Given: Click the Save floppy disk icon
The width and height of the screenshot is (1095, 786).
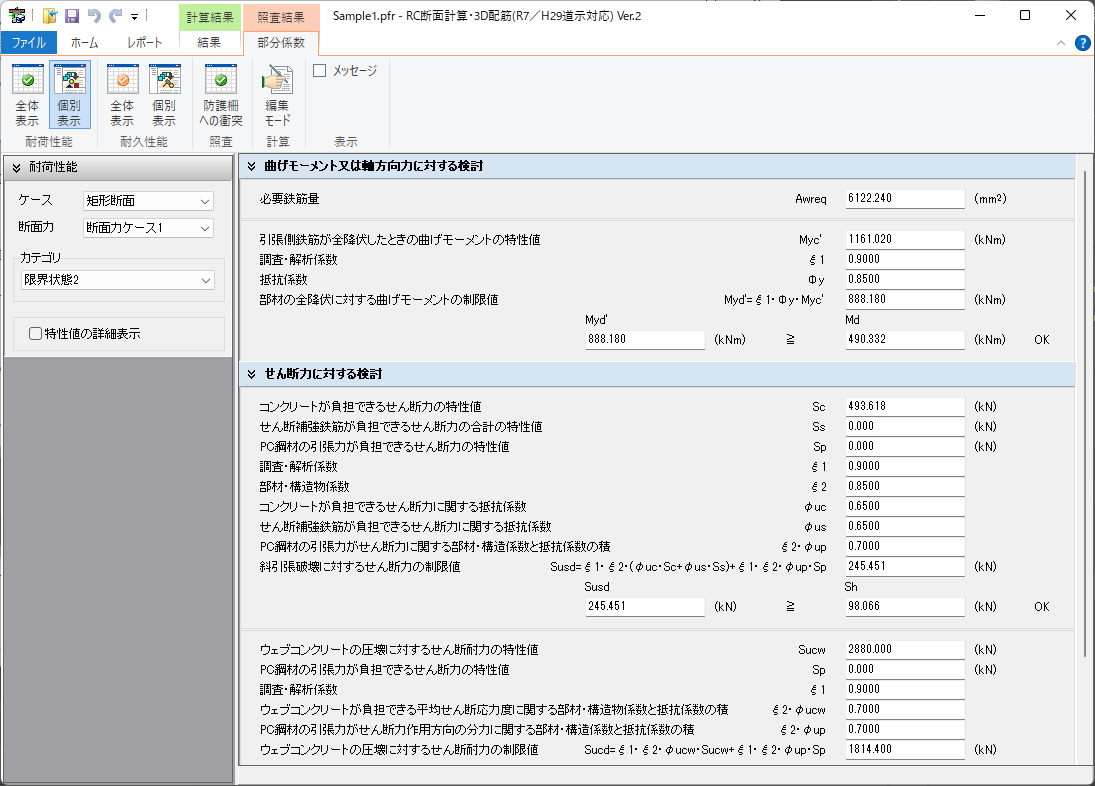Looking at the screenshot, I should tap(71, 15).
